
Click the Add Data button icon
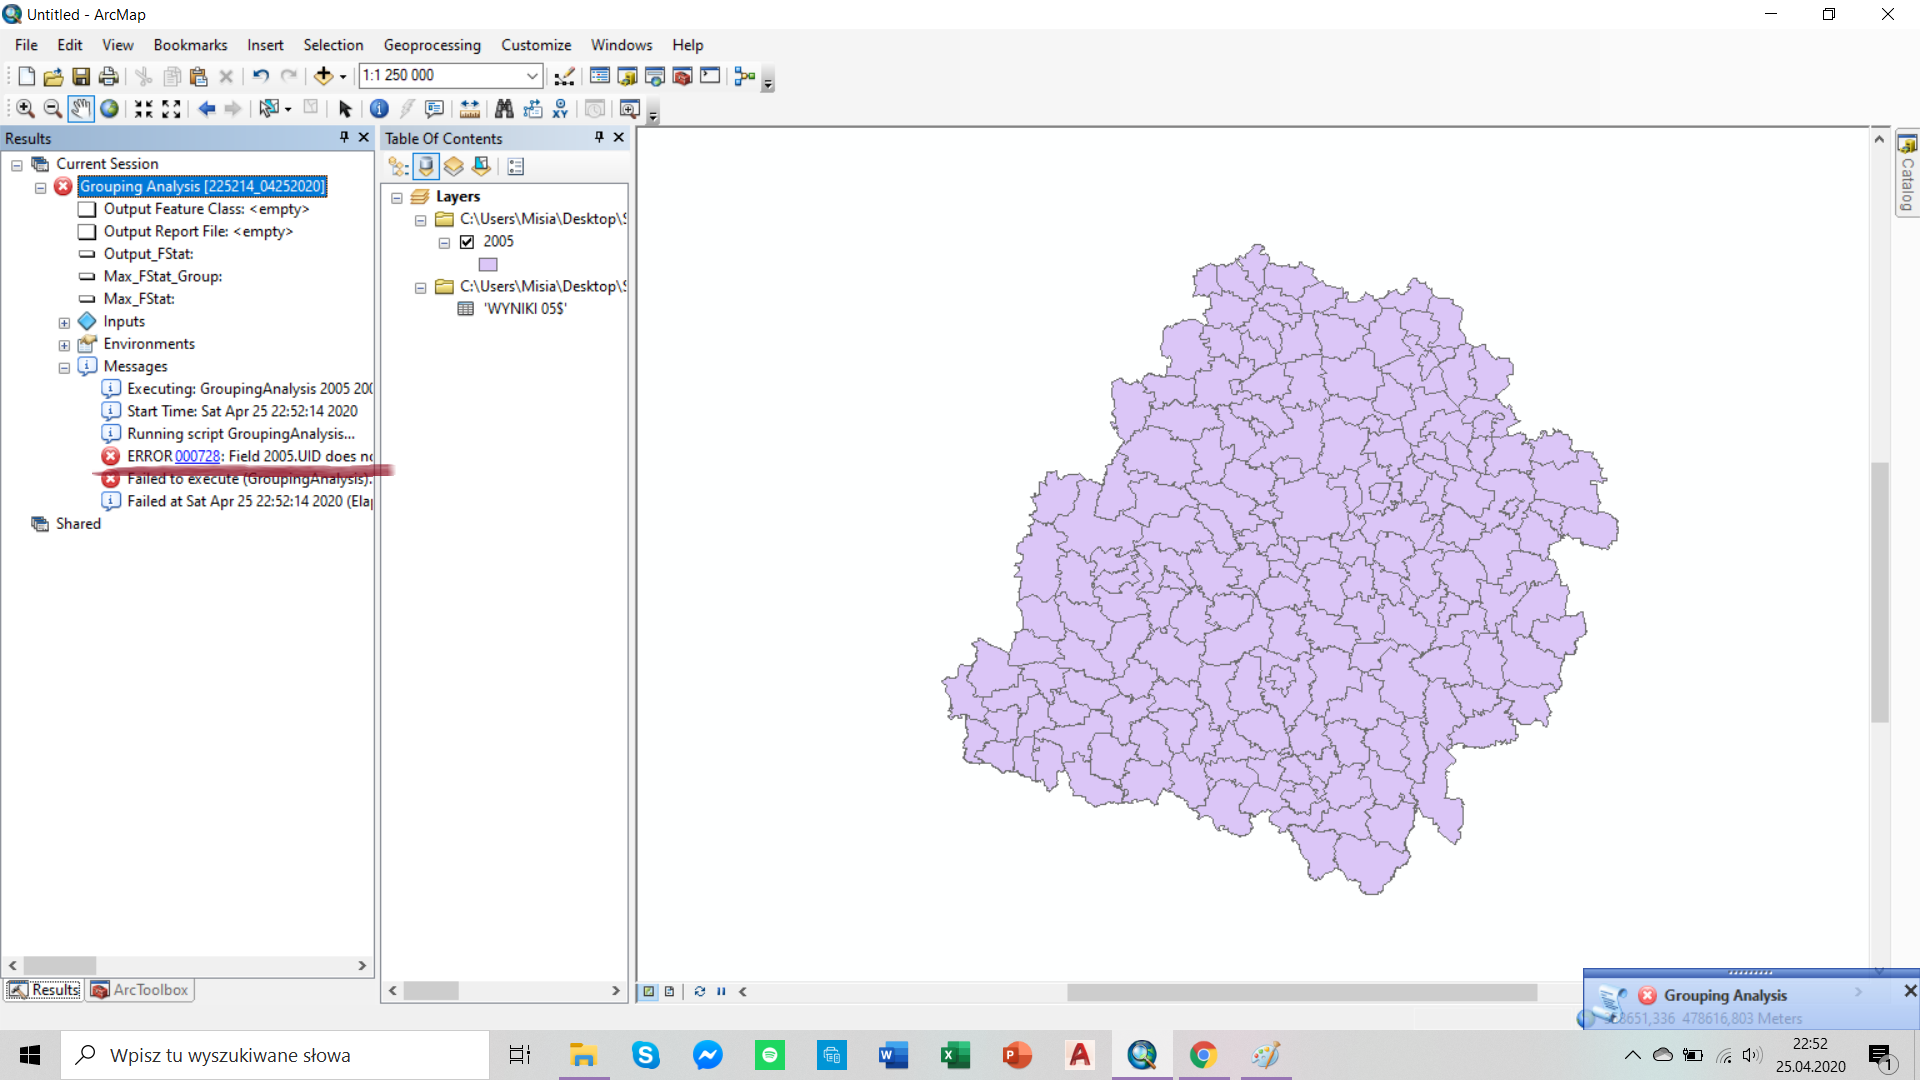pyautogui.click(x=326, y=75)
